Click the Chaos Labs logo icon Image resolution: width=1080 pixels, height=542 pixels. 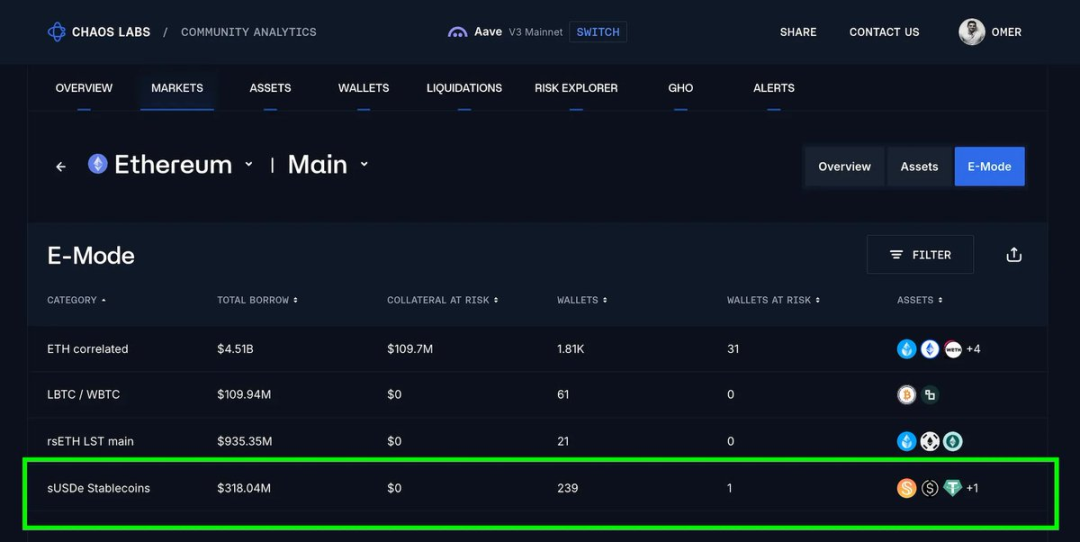click(x=56, y=32)
